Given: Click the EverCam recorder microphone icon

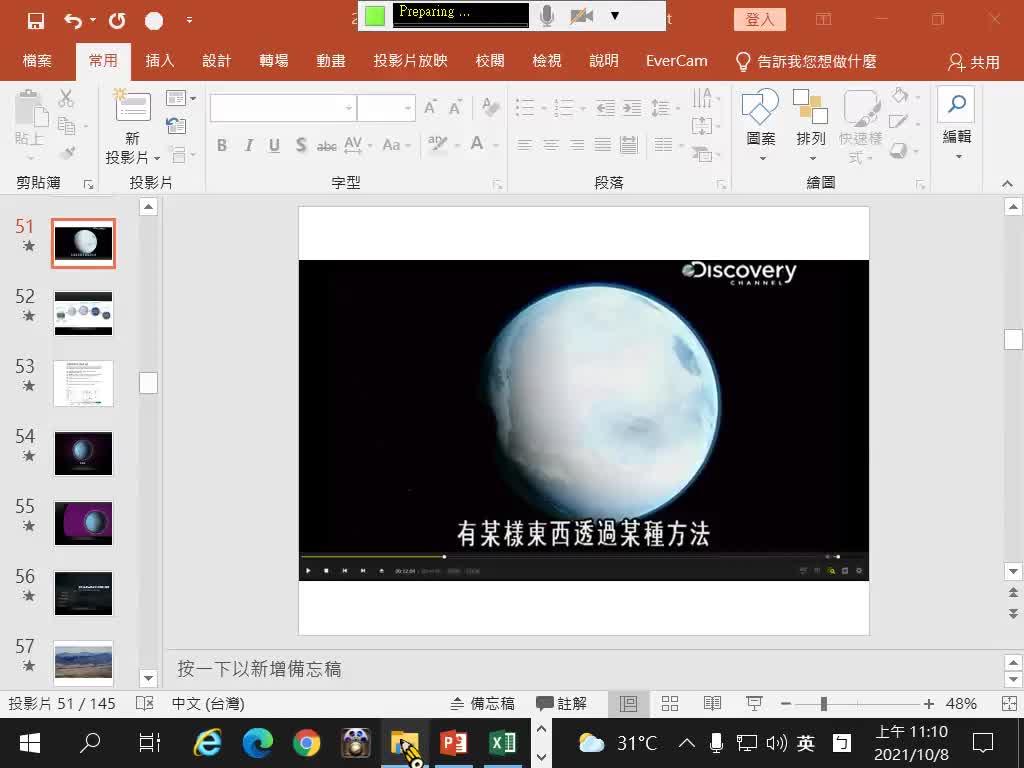Looking at the screenshot, I should click(547, 15).
